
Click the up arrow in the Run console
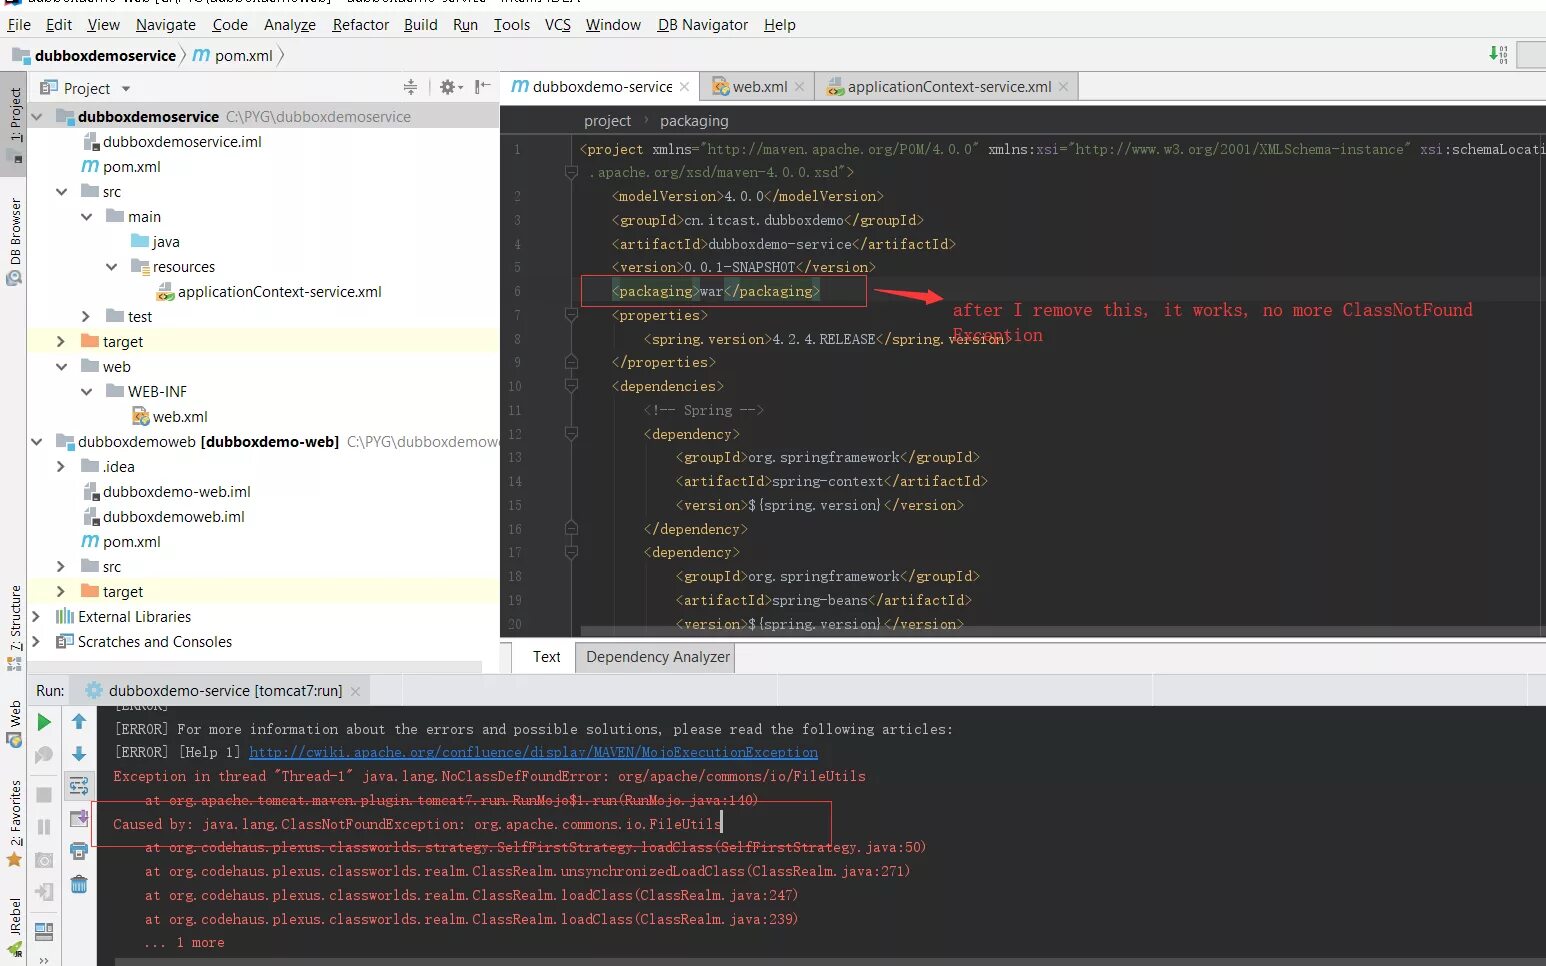(x=79, y=722)
